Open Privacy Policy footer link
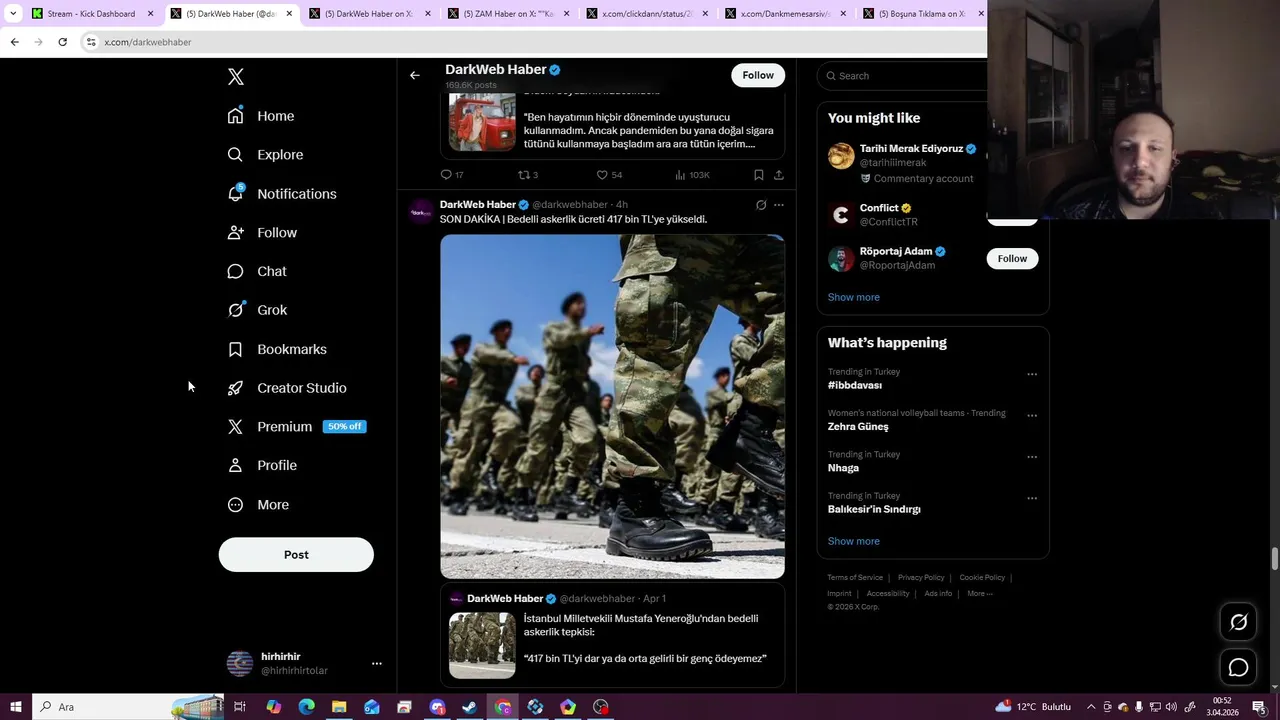This screenshot has width=1280, height=720. point(921,577)
